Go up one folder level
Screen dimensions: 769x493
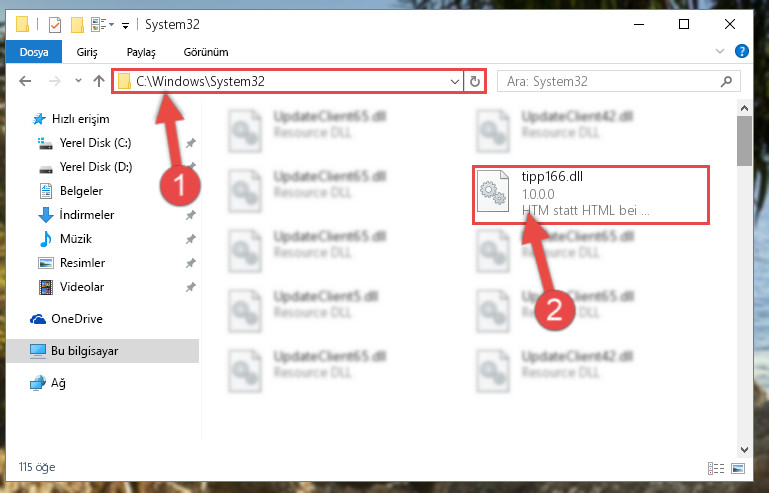(99, 81)
